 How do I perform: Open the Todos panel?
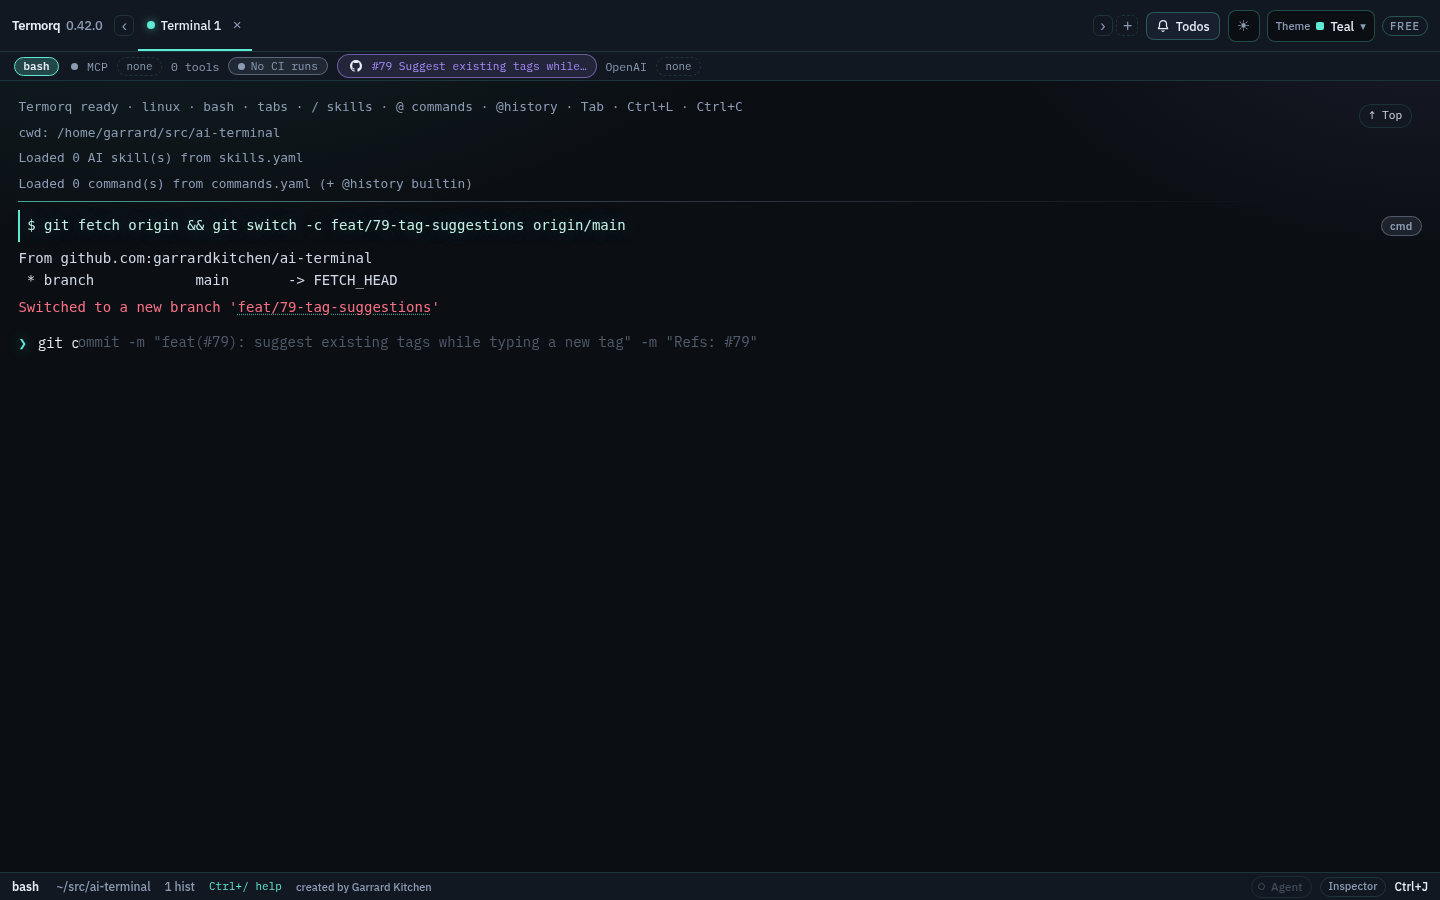1183,26
